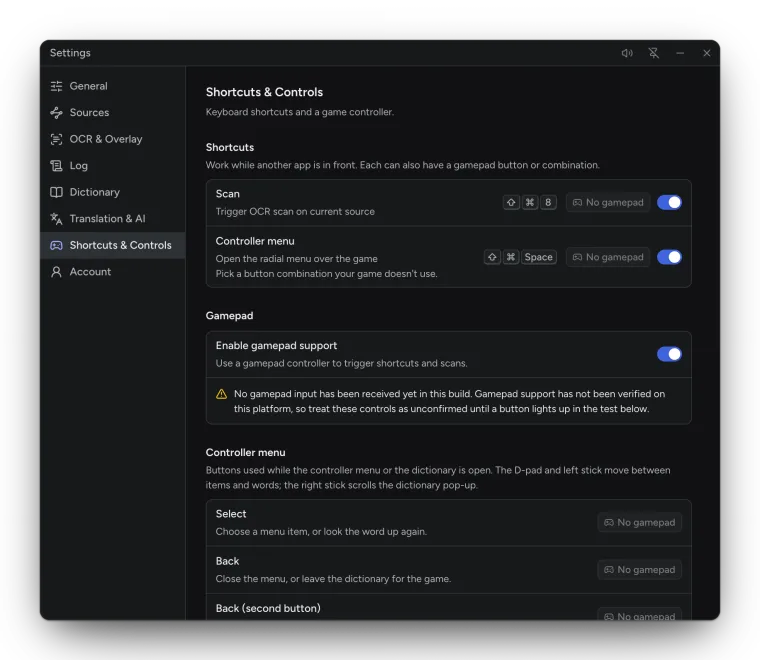Open the General settings tab
The width and height of the screenshot is (760, 660).
click(113, 86)
